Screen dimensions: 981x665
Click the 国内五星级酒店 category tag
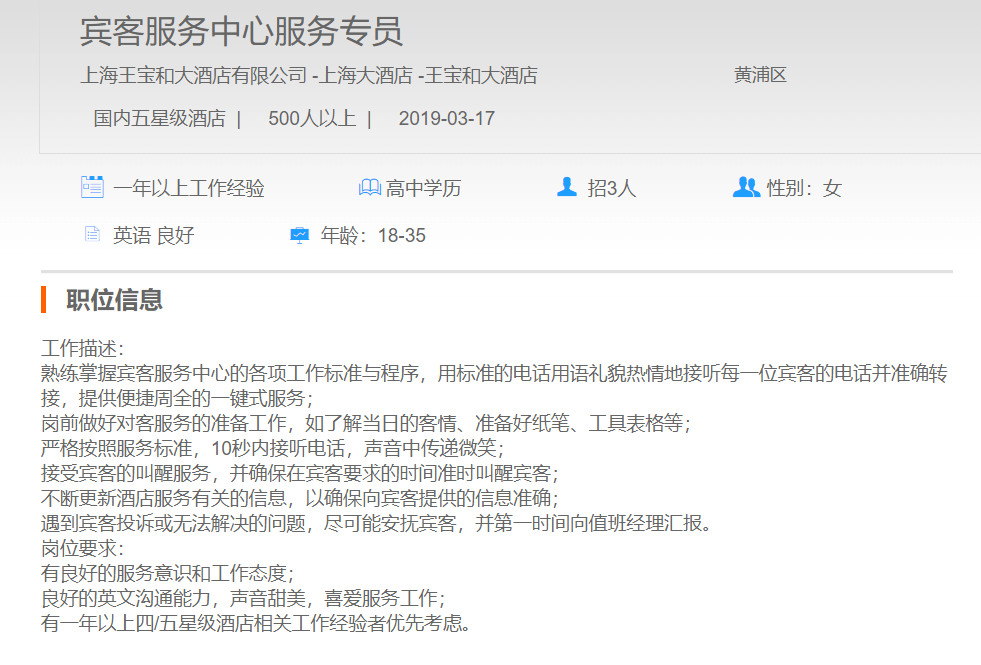click(159, 118)
